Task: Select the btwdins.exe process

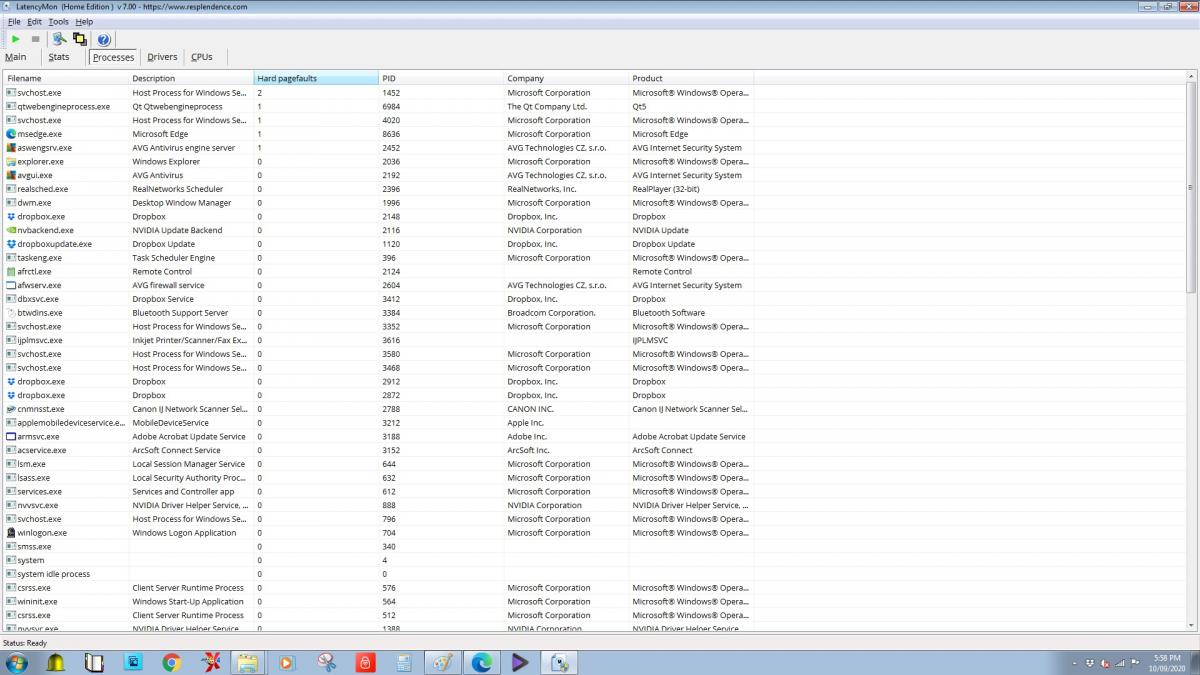Action: click(x=379, y=313)
